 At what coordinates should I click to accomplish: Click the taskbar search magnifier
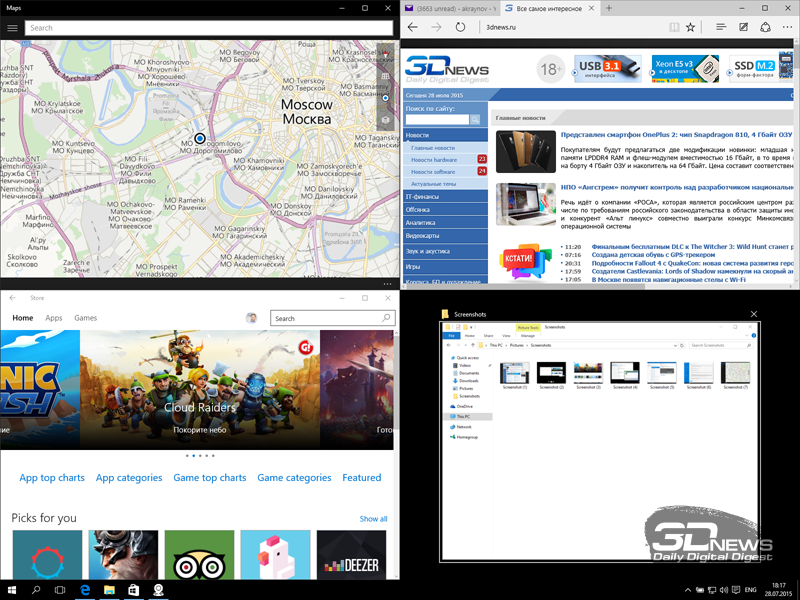click(36, 590)
